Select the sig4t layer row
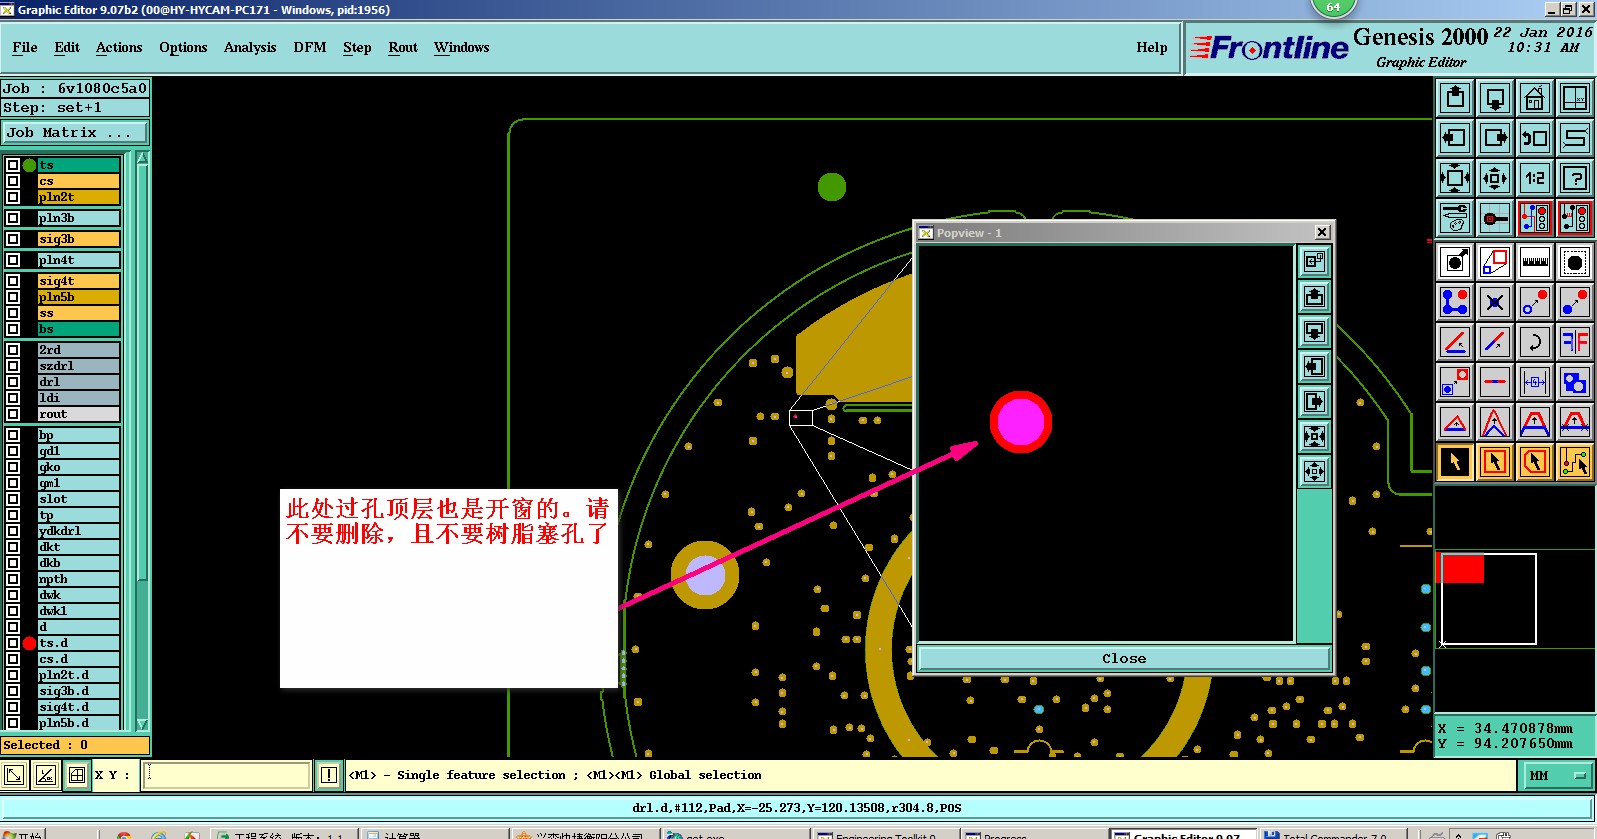This screenshot has height=839, width=1597. pyautogui.click(x=79, y=281)
